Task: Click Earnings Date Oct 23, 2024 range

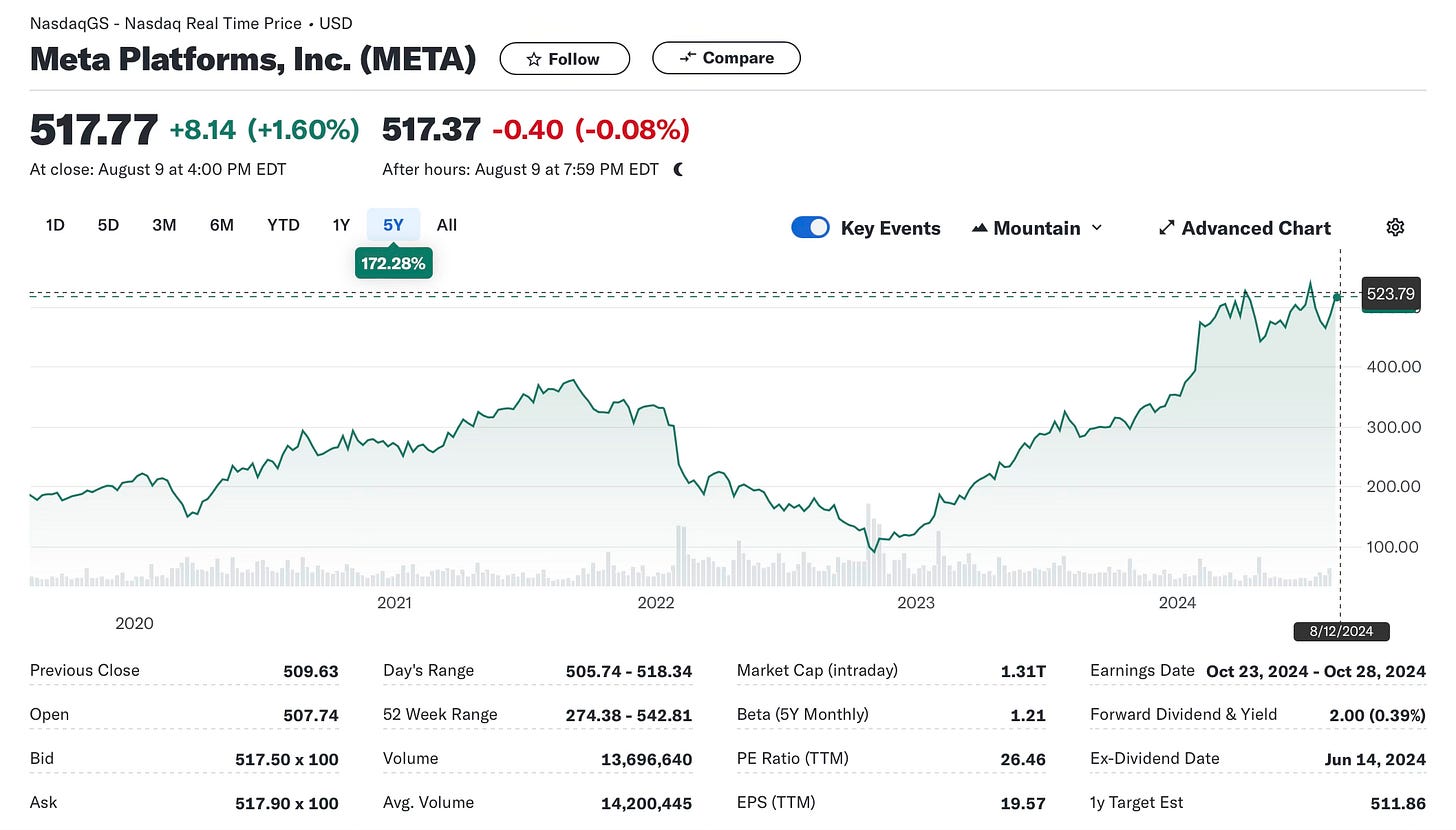Action: point(1316,671)
